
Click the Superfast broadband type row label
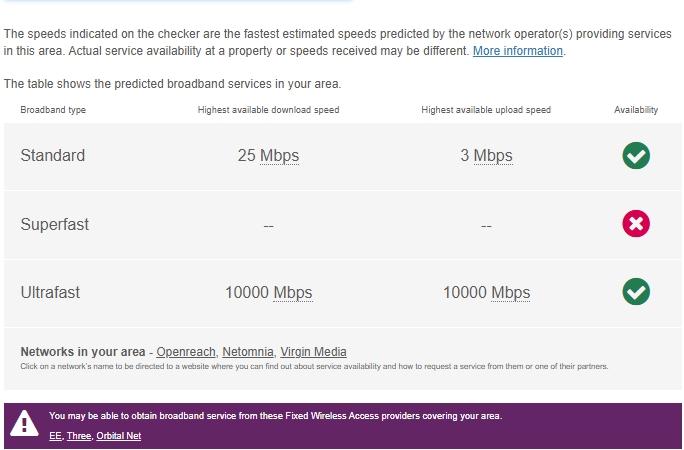[55, 224]
